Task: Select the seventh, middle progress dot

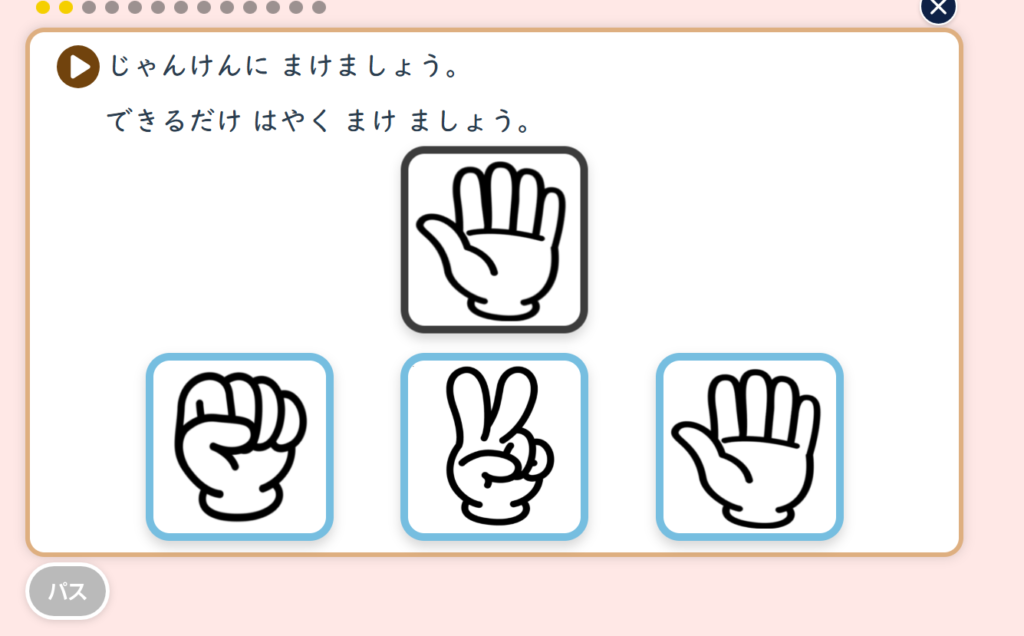Action: pos(181,7)
